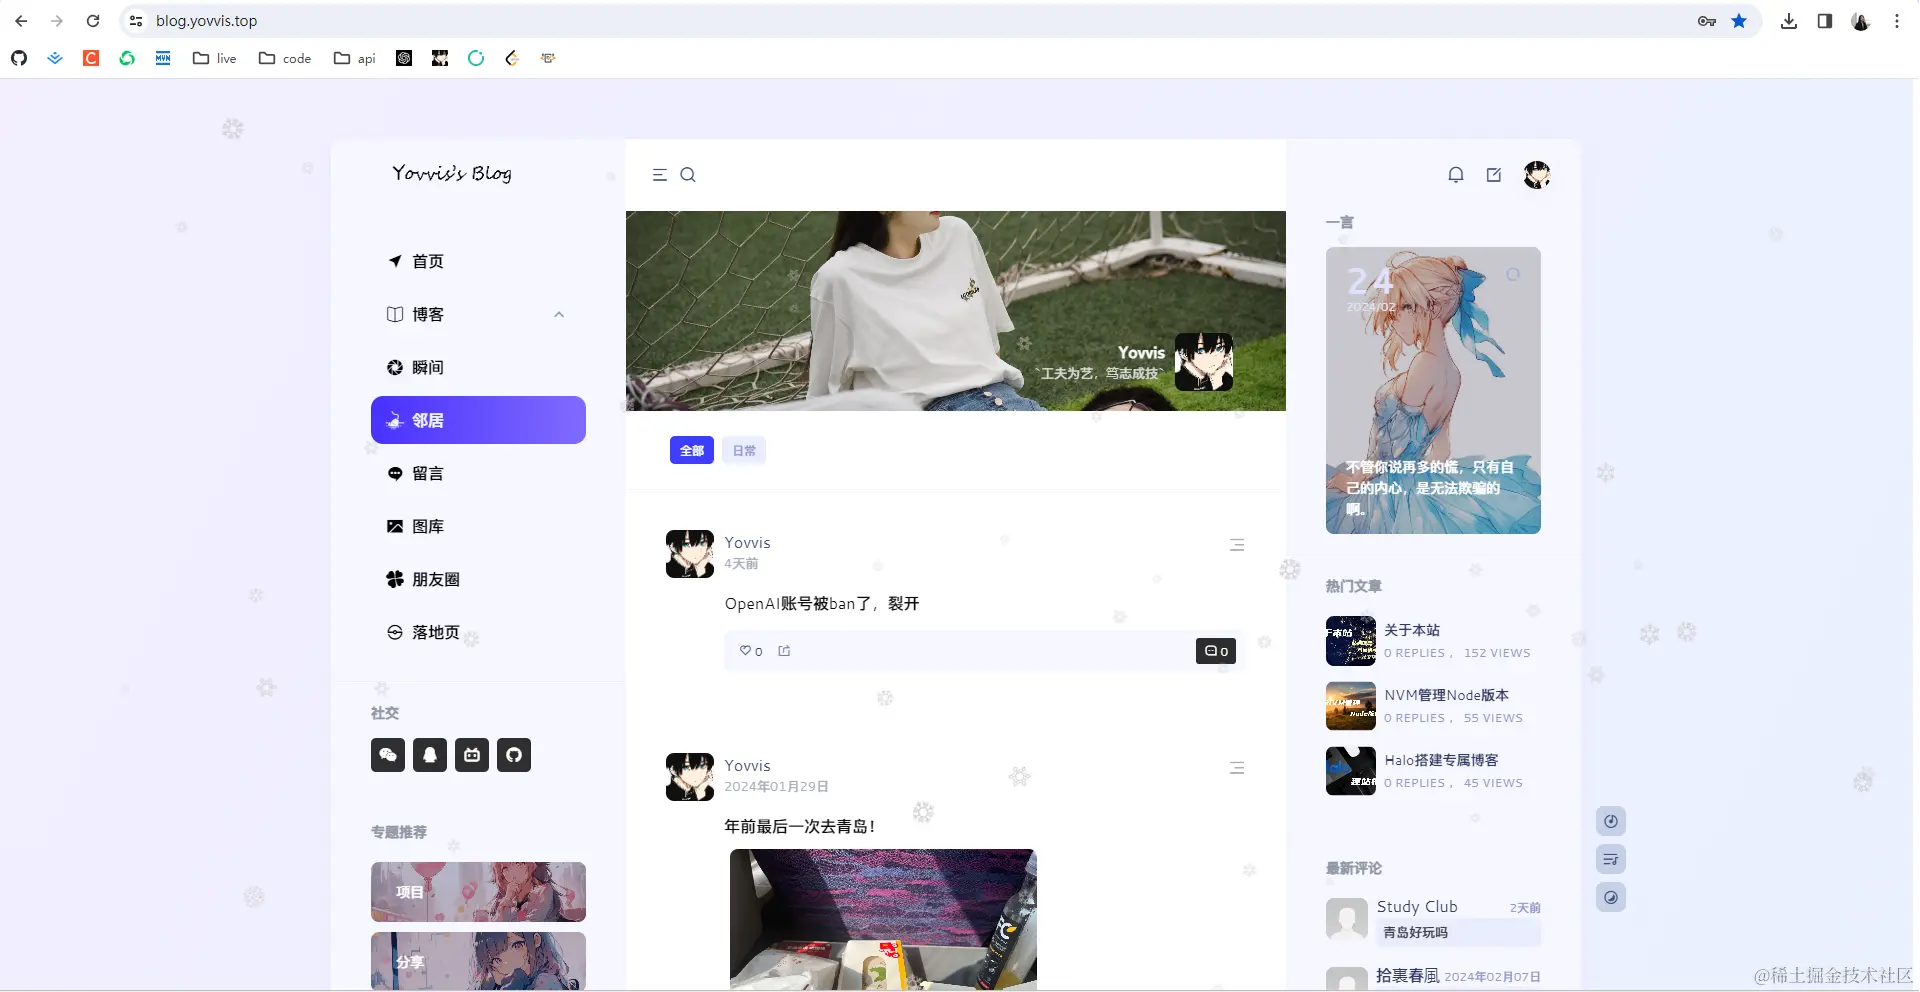Open Study Club's comment 青岛好玩吗
Image resolution: width=1920 pixels, height=992 pixels.
(x=1459, y=932)
